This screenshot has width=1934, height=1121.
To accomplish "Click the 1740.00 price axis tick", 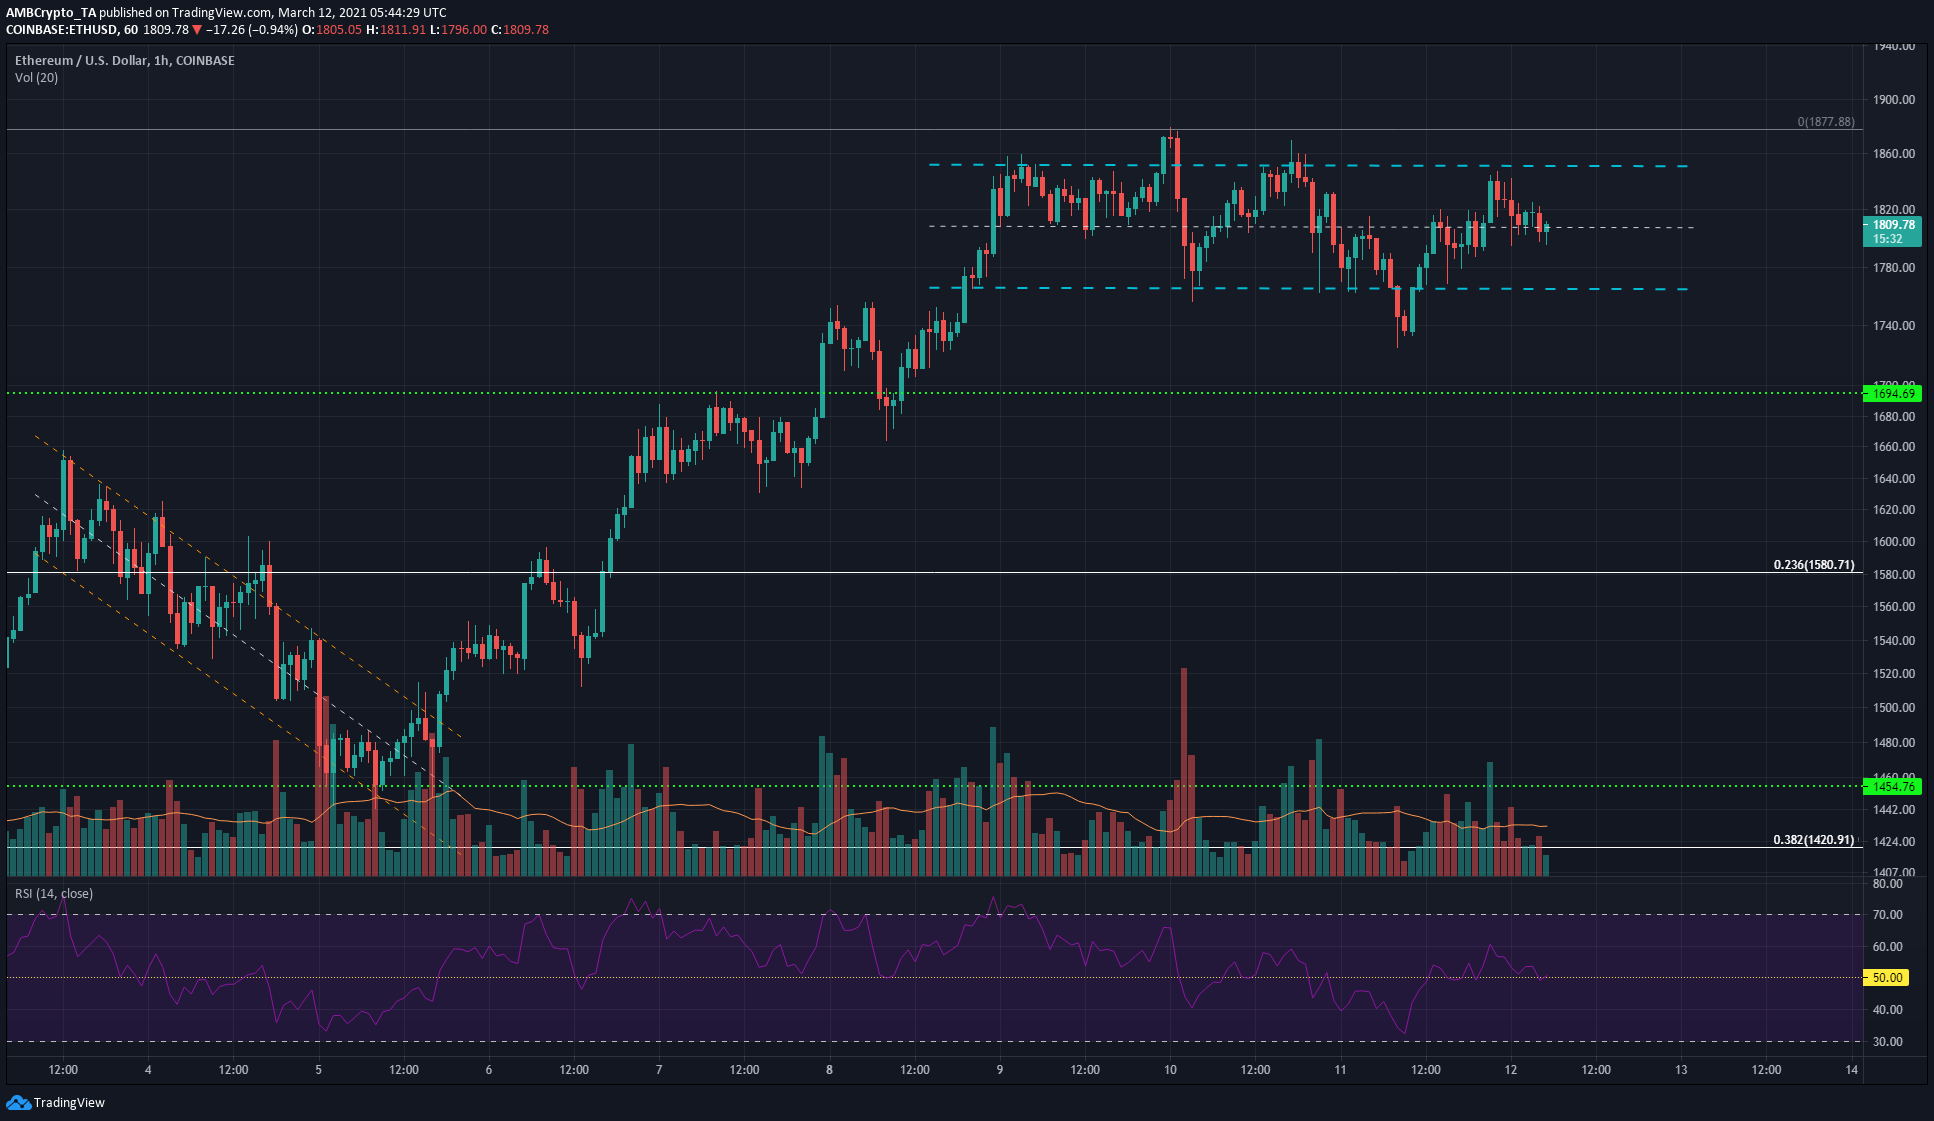I will click(1894, 325).
